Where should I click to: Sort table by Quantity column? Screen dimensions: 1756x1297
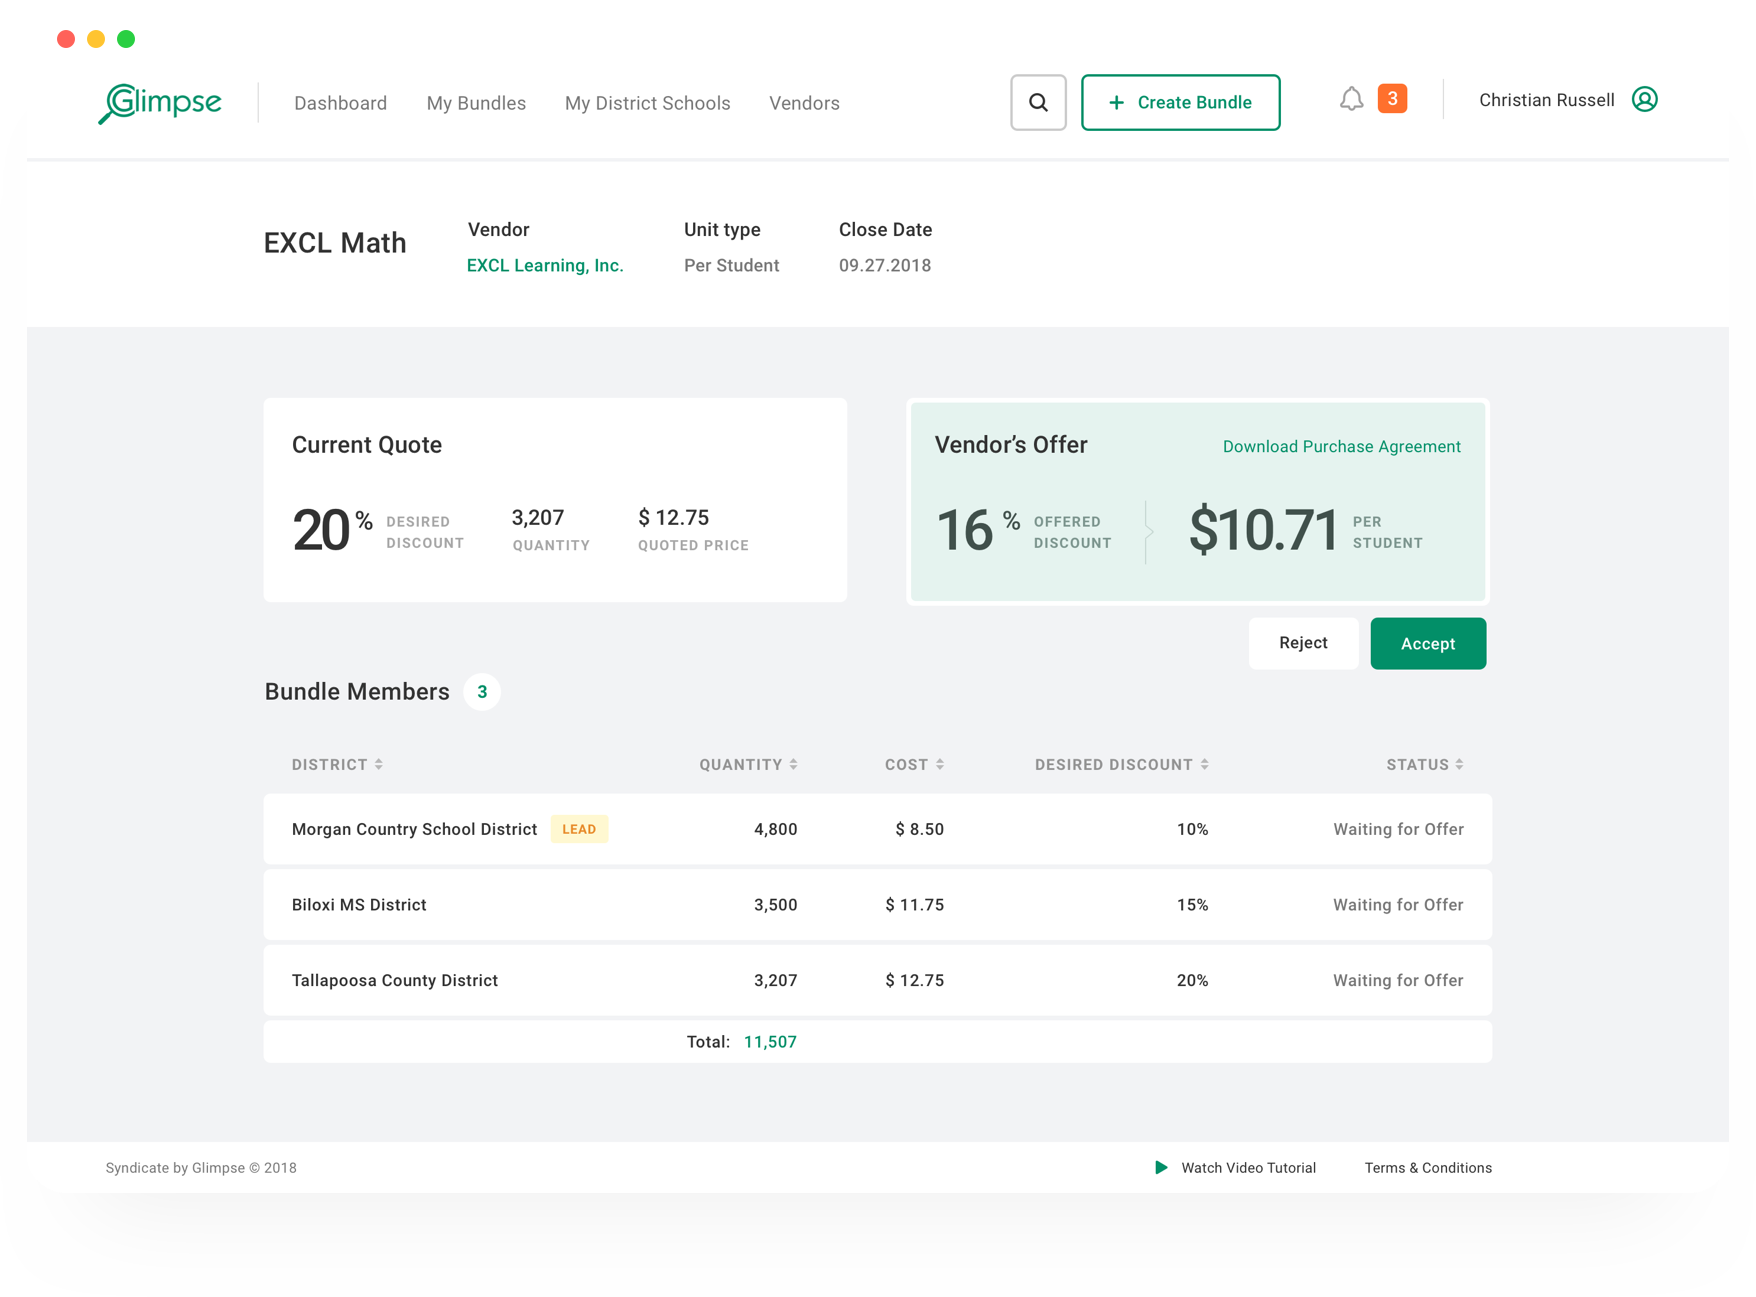(748, 764)
